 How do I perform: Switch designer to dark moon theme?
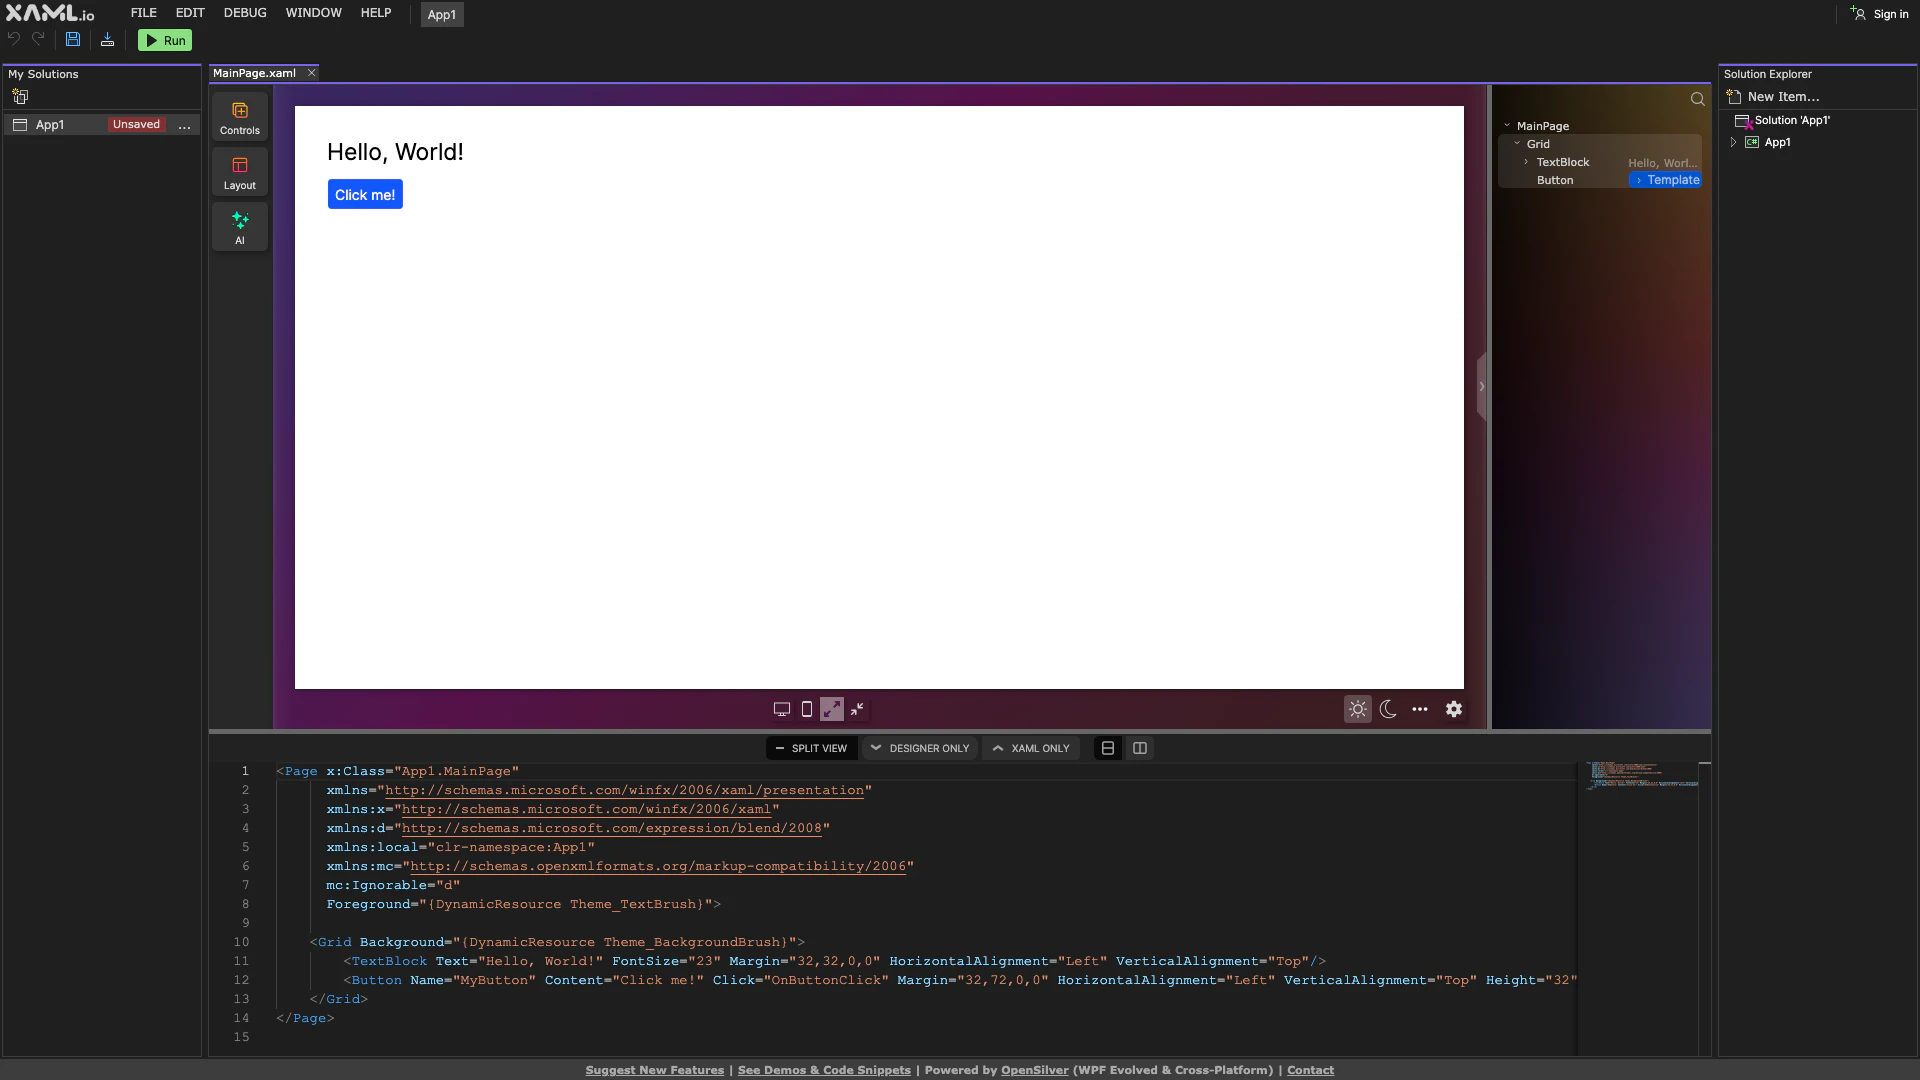coord(1388,709)
